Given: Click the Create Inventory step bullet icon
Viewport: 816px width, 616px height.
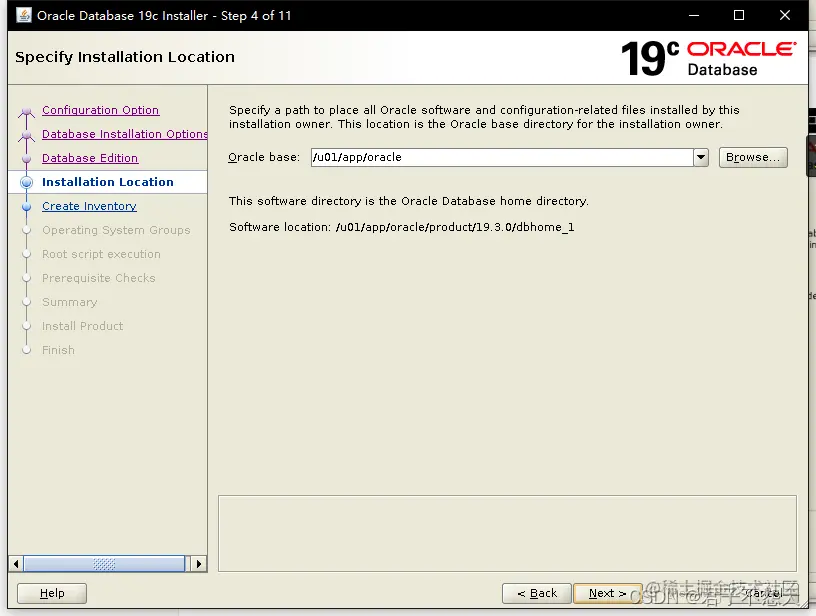Looking at the screenshot, I should click(27, 207).
